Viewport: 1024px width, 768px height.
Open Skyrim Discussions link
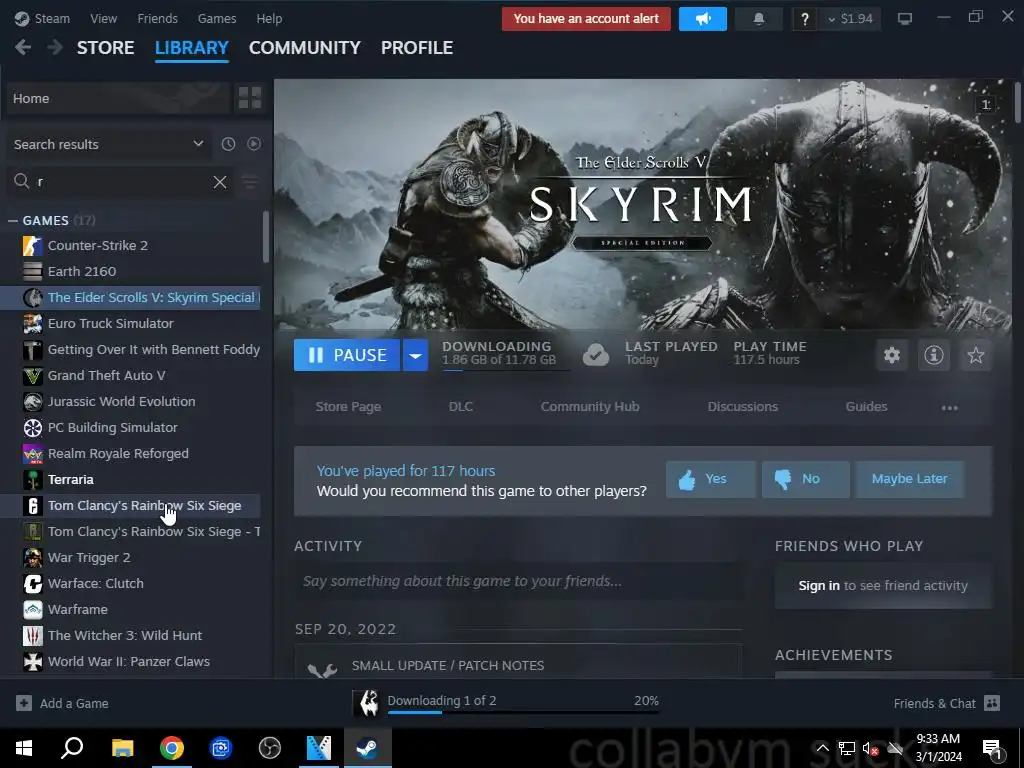tap(743, 407)
